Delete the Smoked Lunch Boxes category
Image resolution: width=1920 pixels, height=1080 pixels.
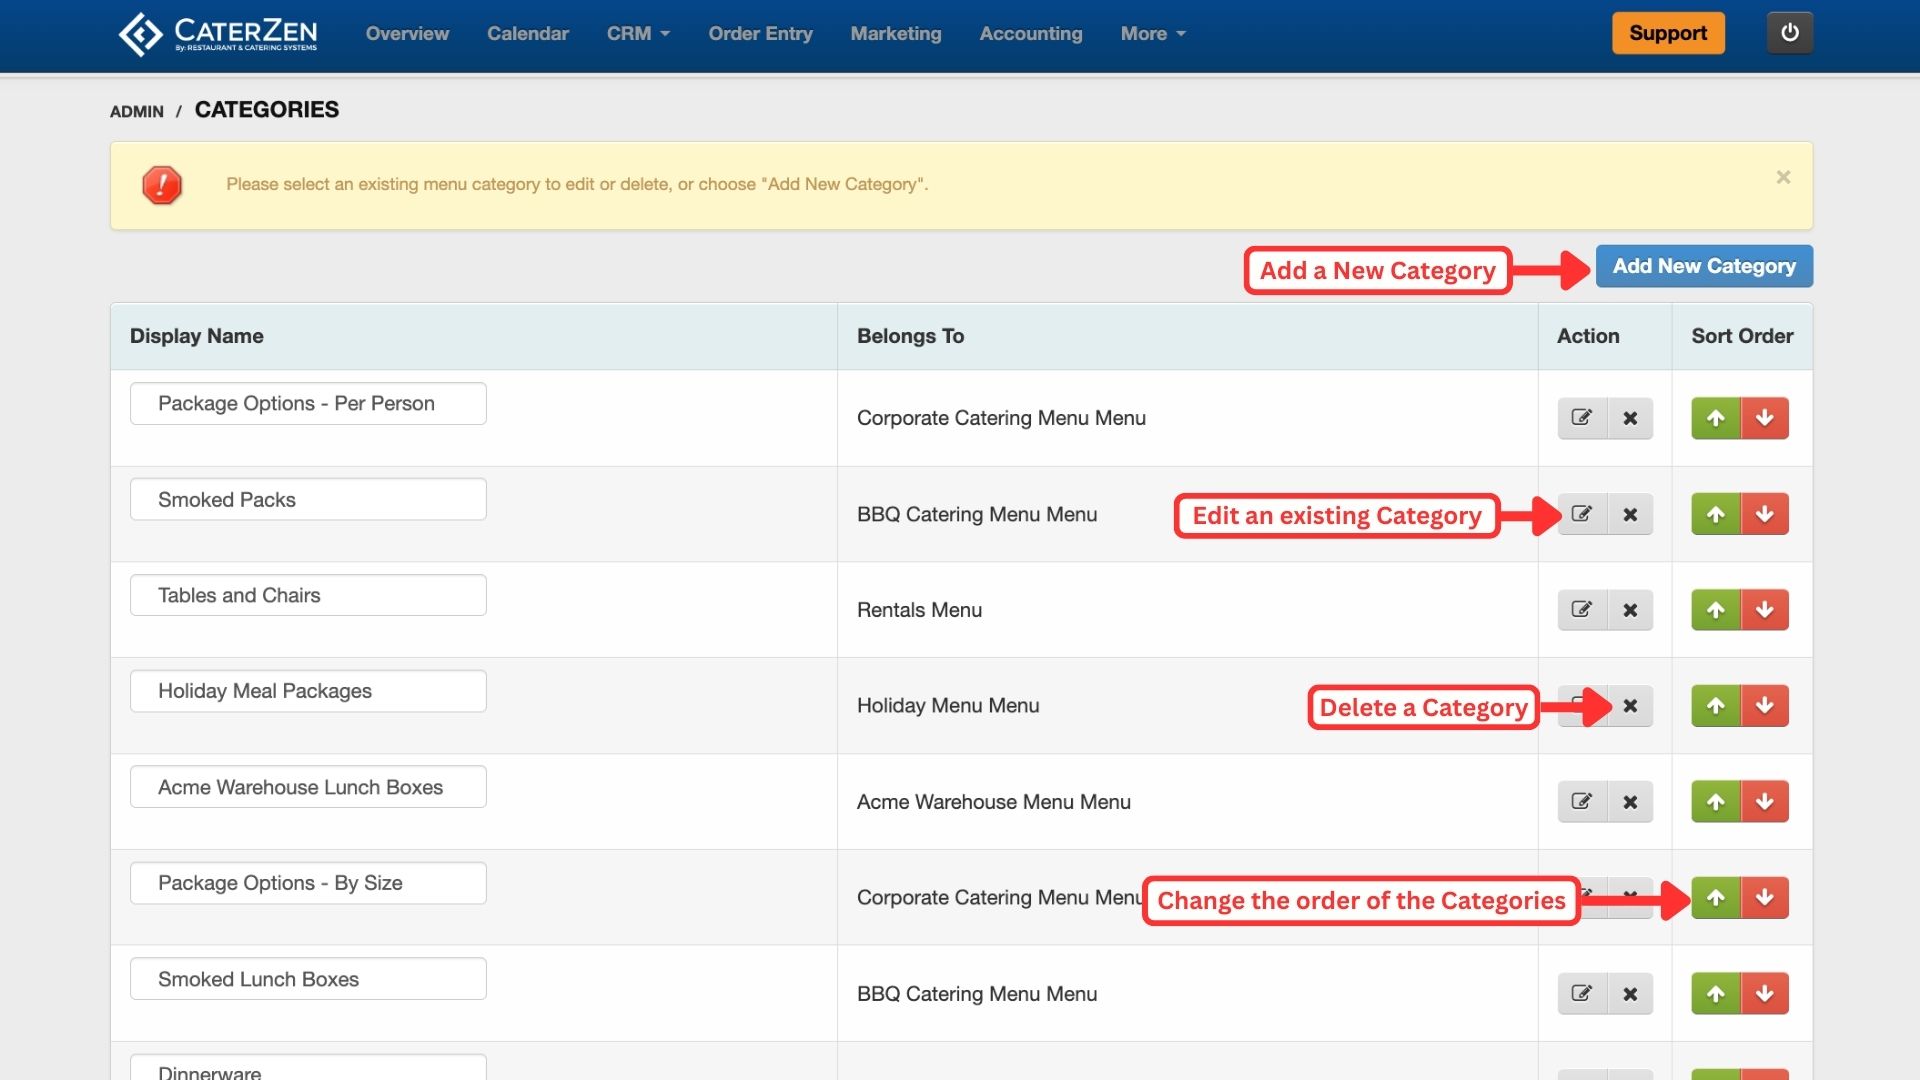click(x=1630, y=994)
